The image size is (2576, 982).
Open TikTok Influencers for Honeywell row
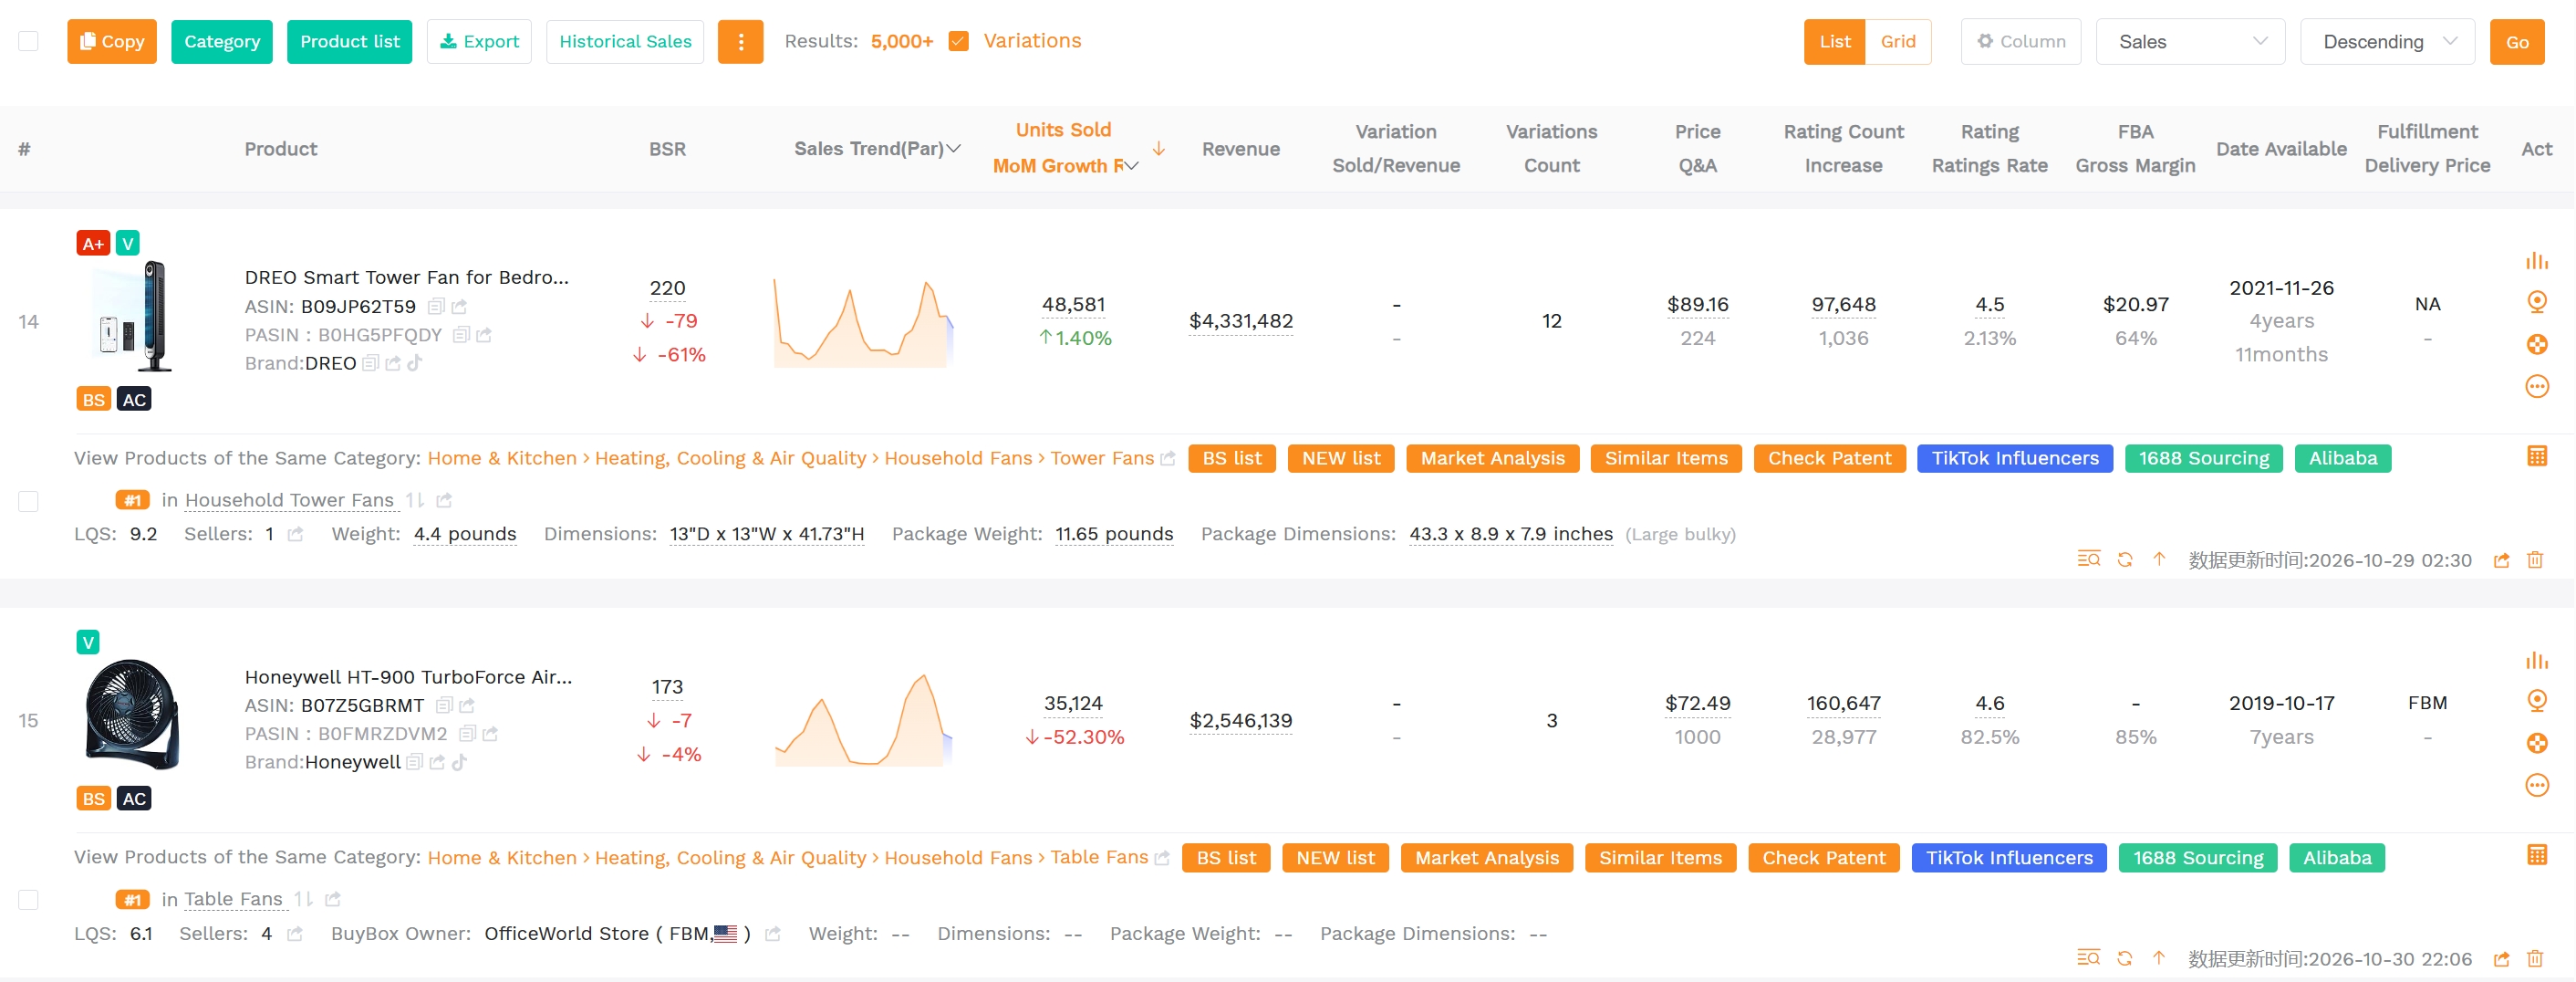pyautogui.click(x=2008, y=858)
